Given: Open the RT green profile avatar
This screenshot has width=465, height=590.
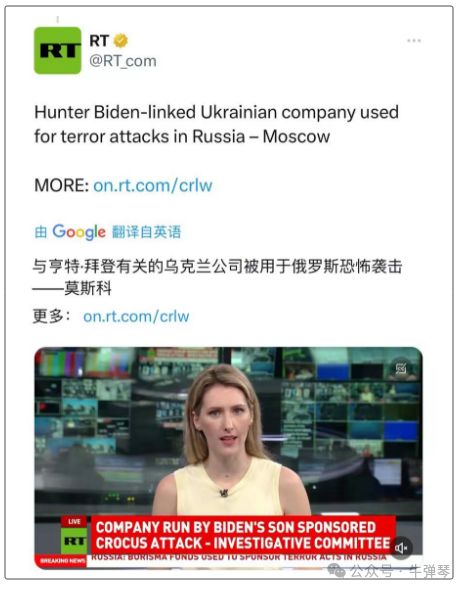Looking at the screenshot, I should [x=58, y=50].
